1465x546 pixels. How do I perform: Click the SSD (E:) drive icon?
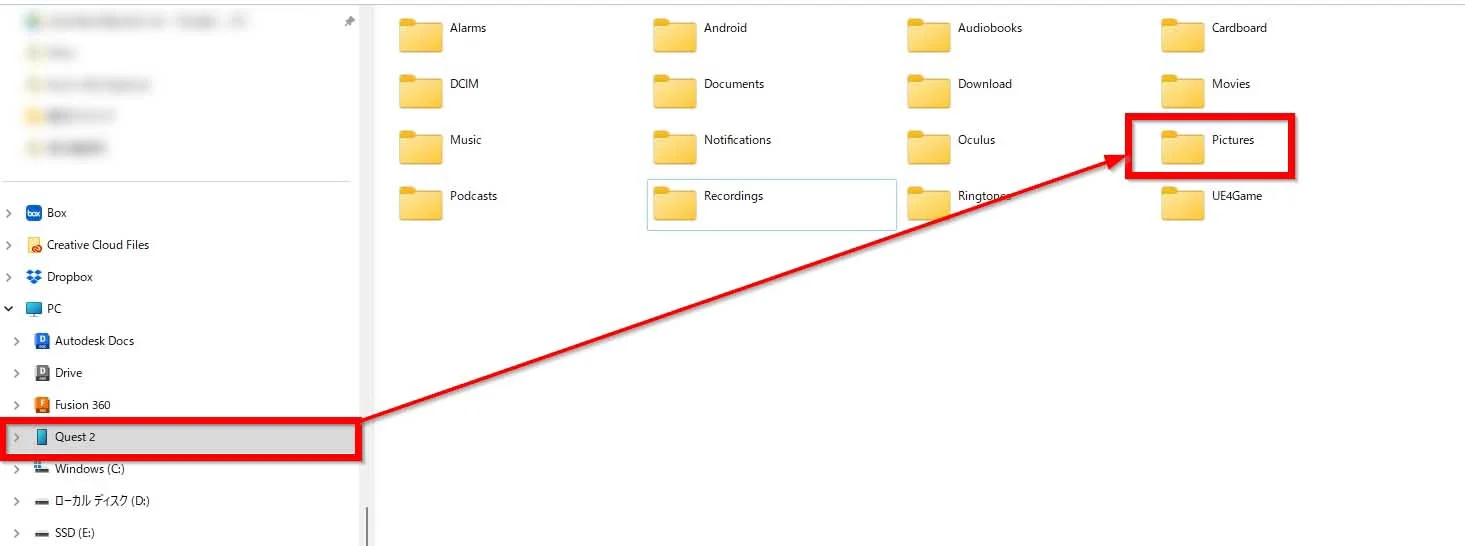point(42,533)
